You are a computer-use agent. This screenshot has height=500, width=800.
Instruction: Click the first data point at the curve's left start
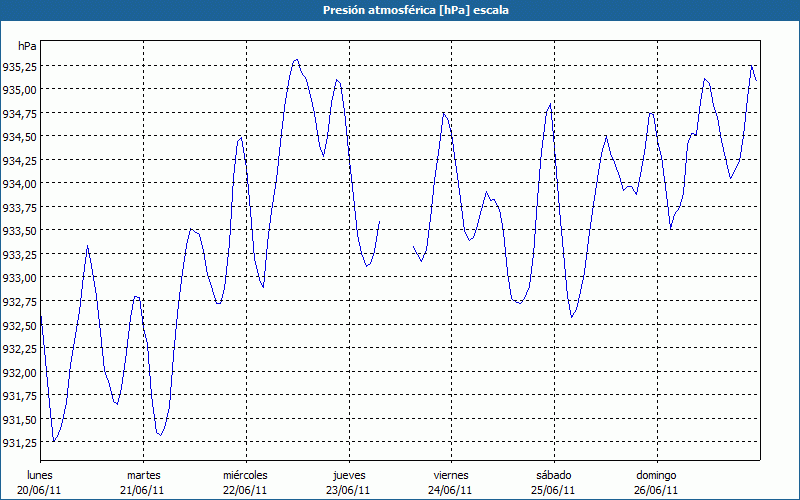[41, 316]
